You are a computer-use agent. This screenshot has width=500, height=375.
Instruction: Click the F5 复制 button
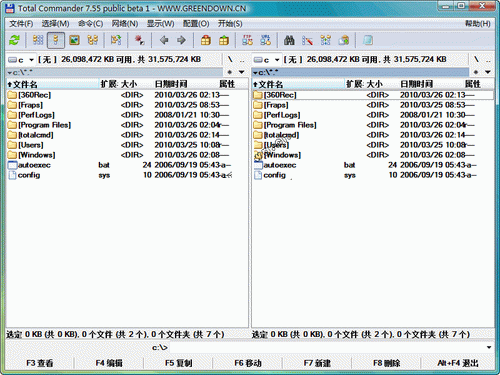[x=178, y=363]
